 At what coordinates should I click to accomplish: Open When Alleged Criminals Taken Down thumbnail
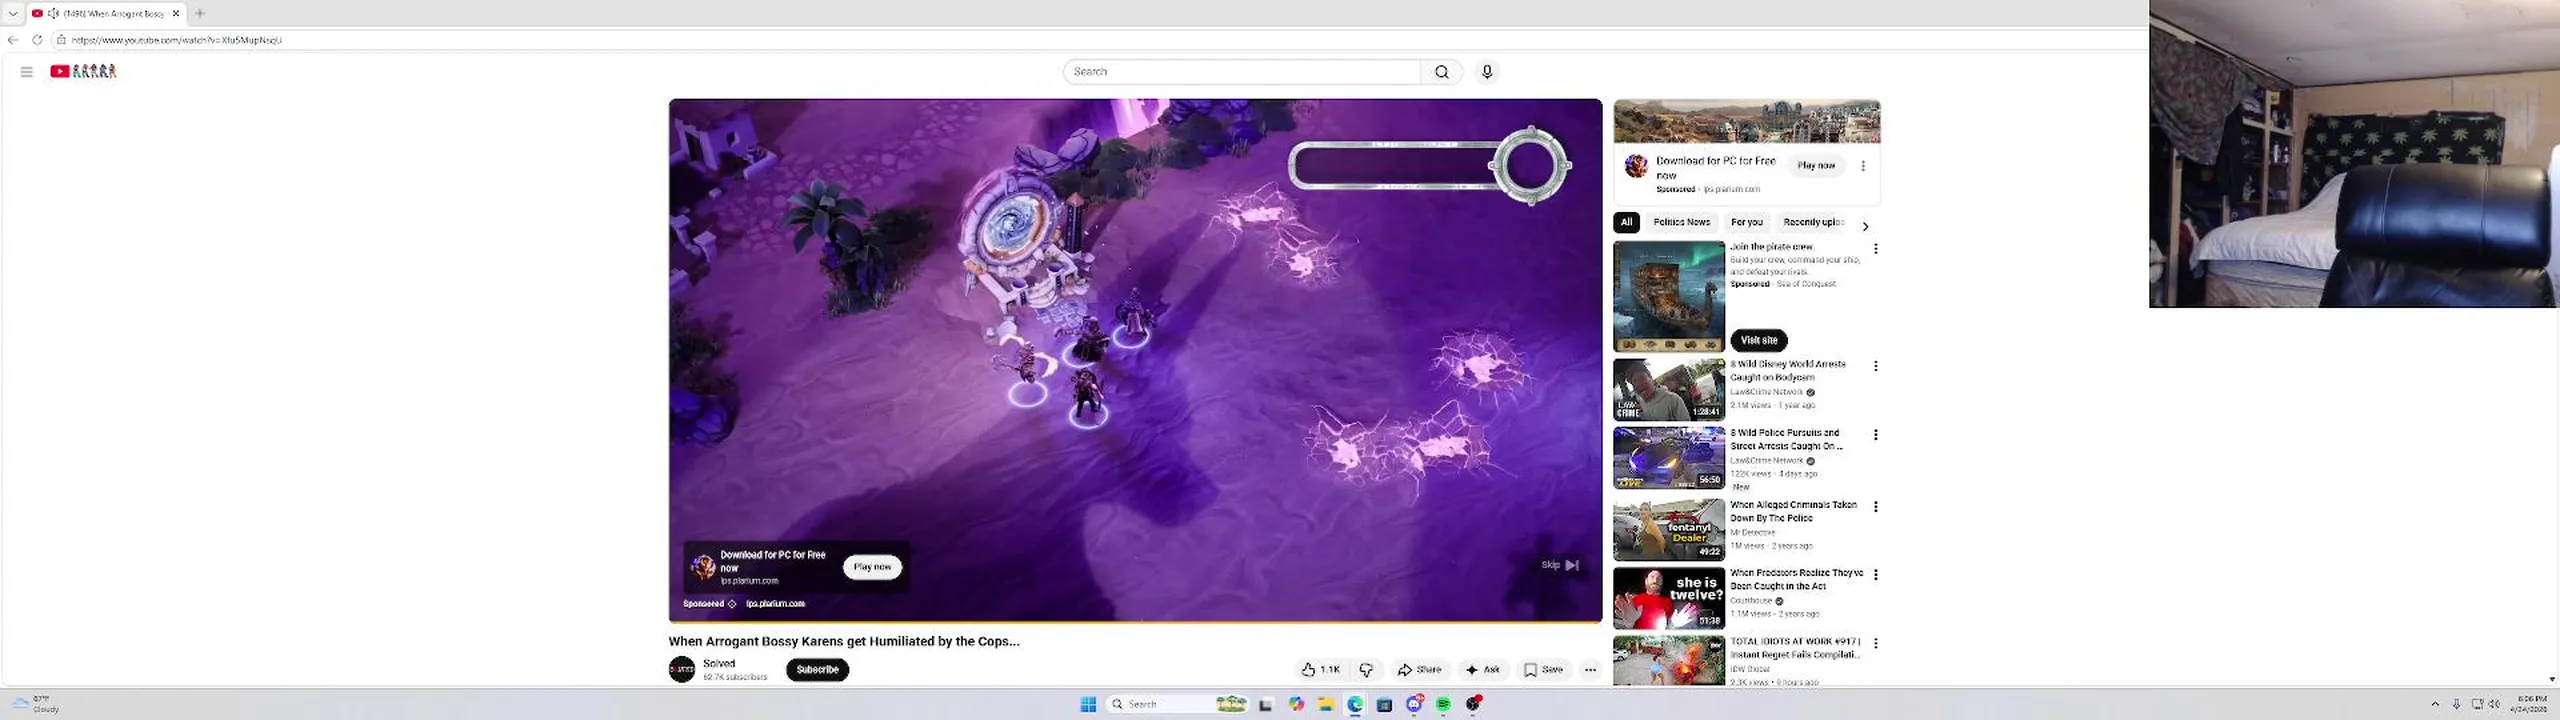click(x=1669, y=529)
